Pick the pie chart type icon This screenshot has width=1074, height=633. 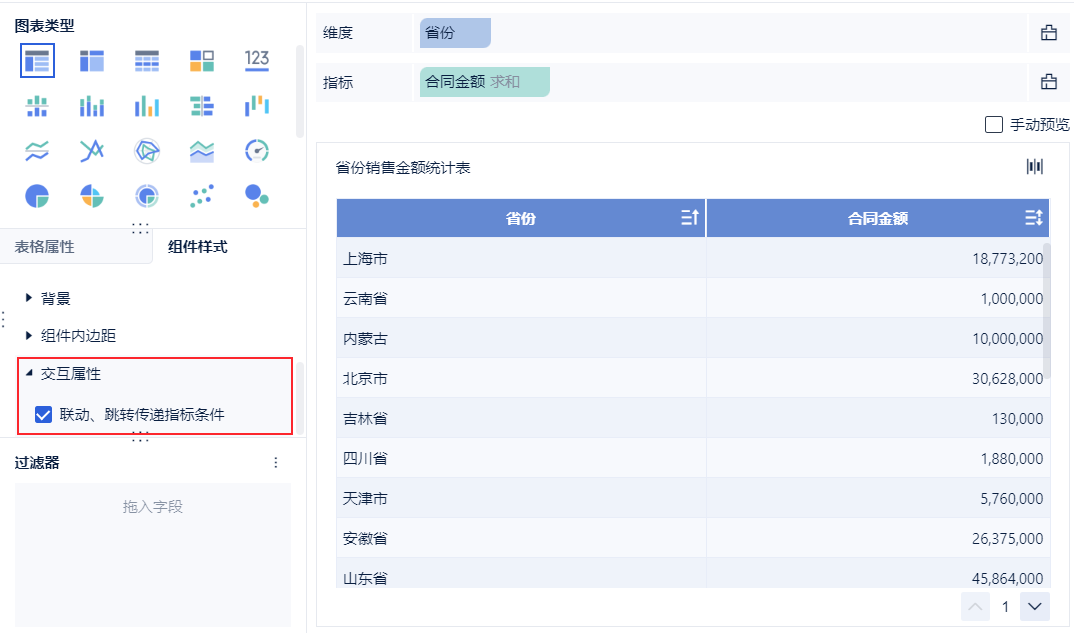(37, 195)
